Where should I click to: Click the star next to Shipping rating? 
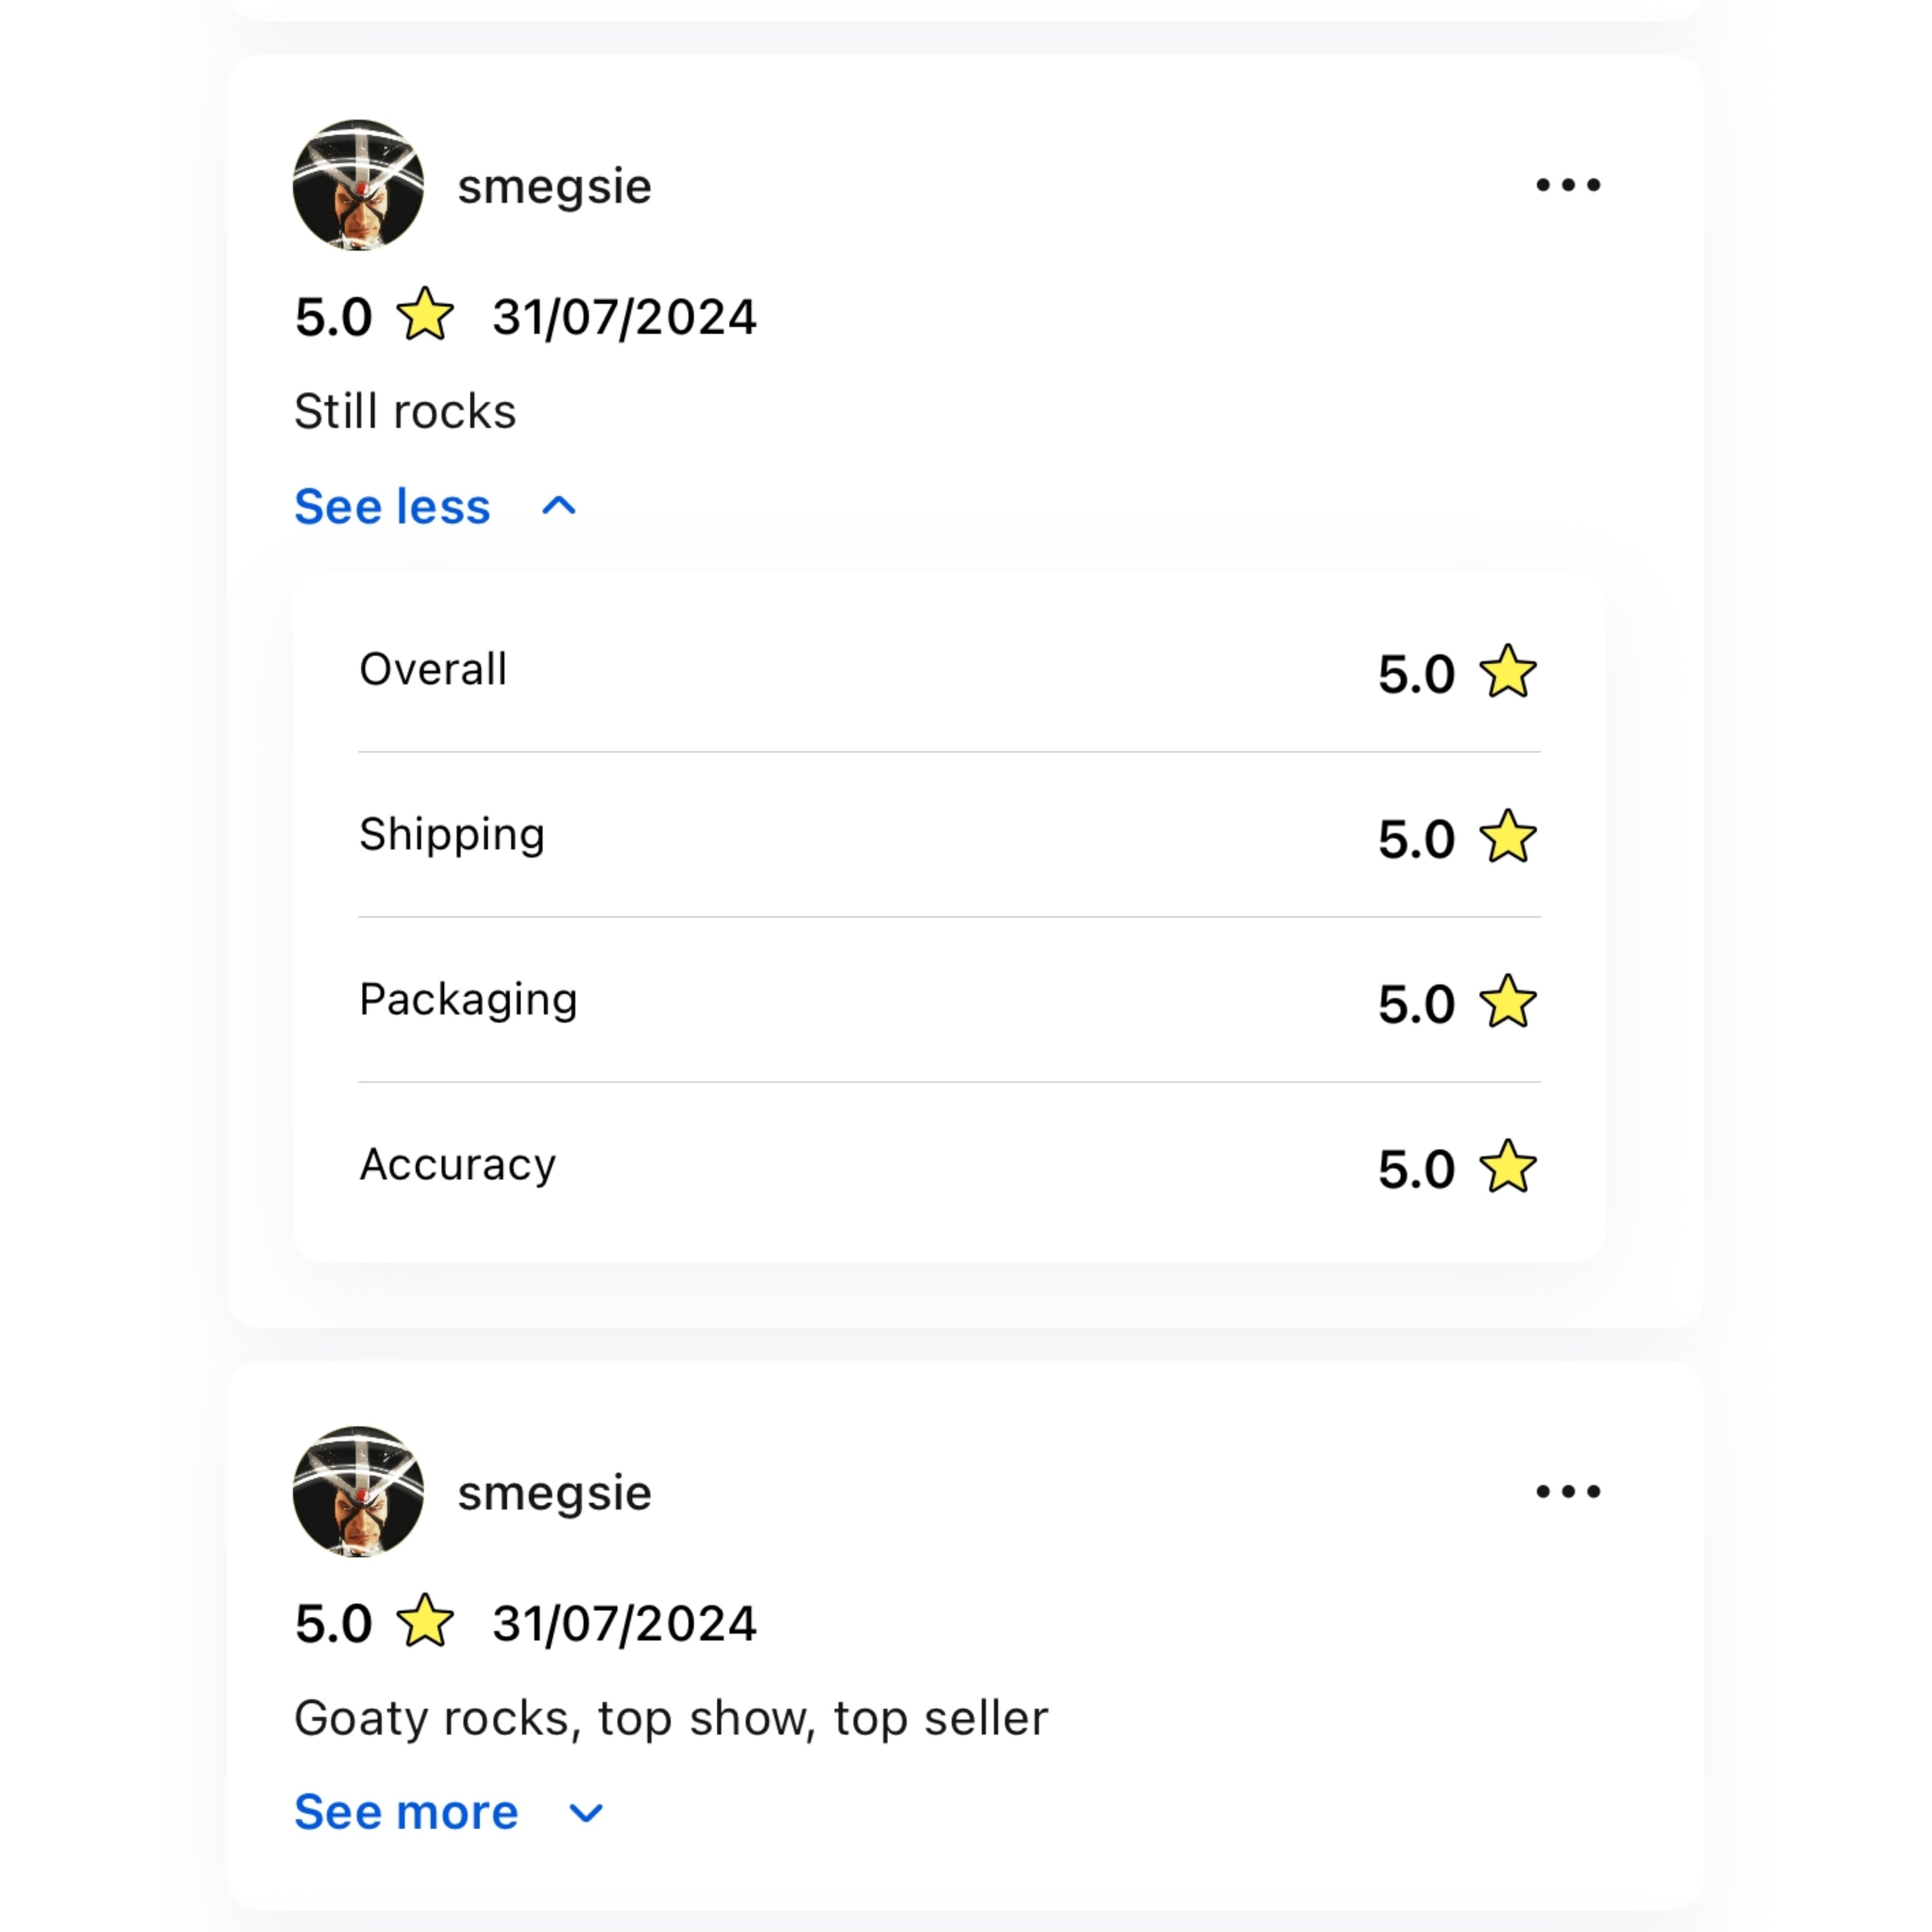click(x=1508, y=836)
